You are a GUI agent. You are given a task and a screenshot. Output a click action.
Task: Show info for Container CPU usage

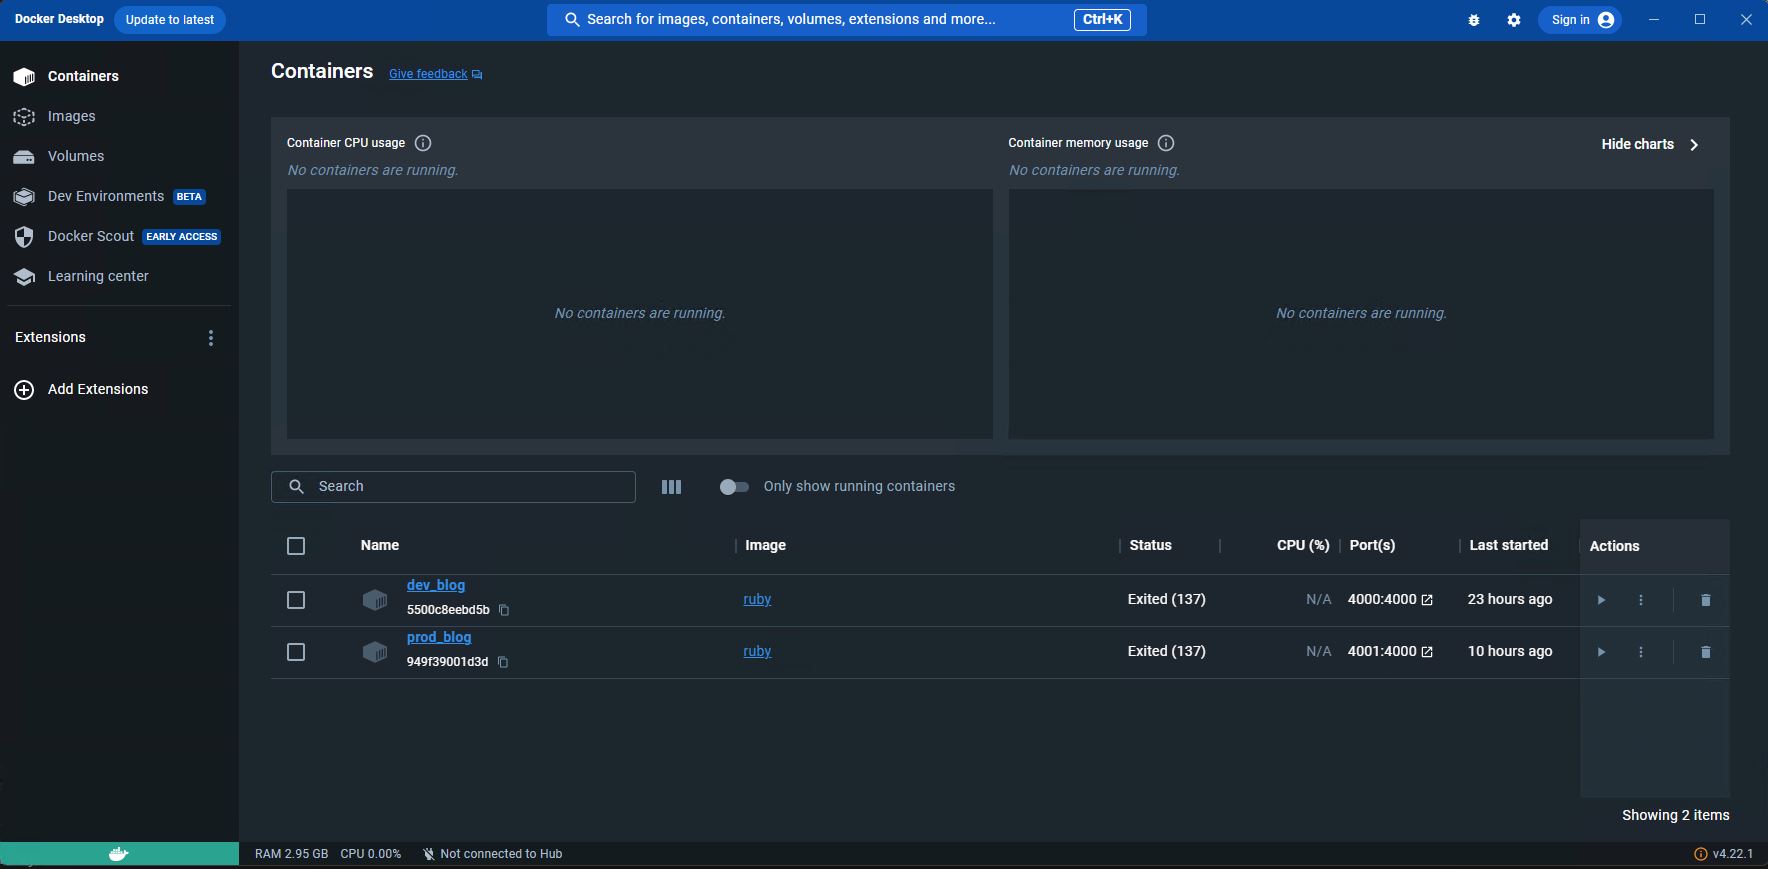(x=423, y=143)
